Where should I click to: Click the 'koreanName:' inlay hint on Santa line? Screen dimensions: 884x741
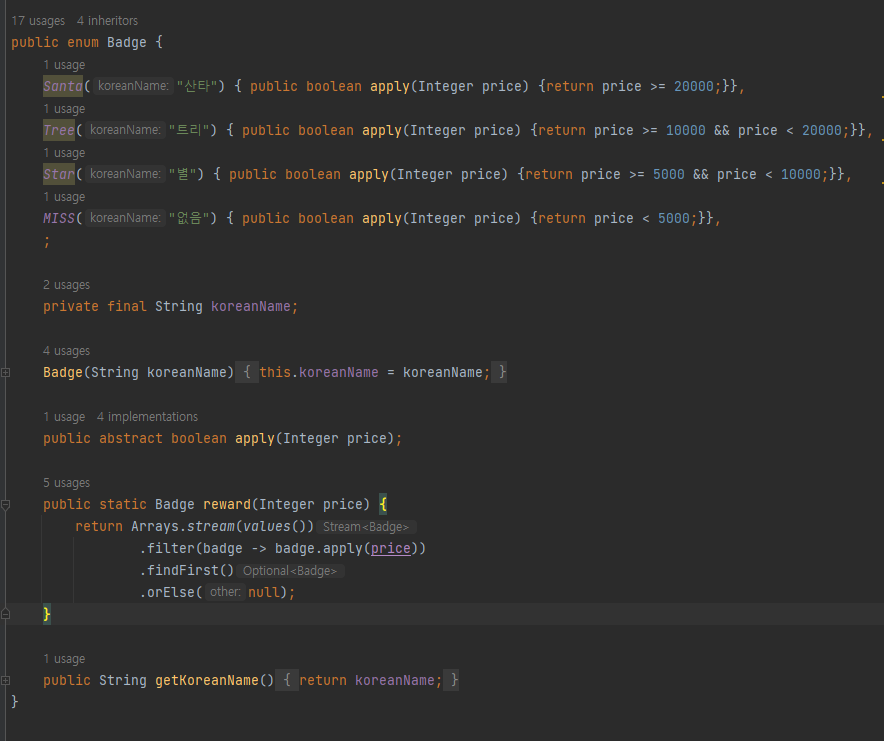click(x=133, y=86)
